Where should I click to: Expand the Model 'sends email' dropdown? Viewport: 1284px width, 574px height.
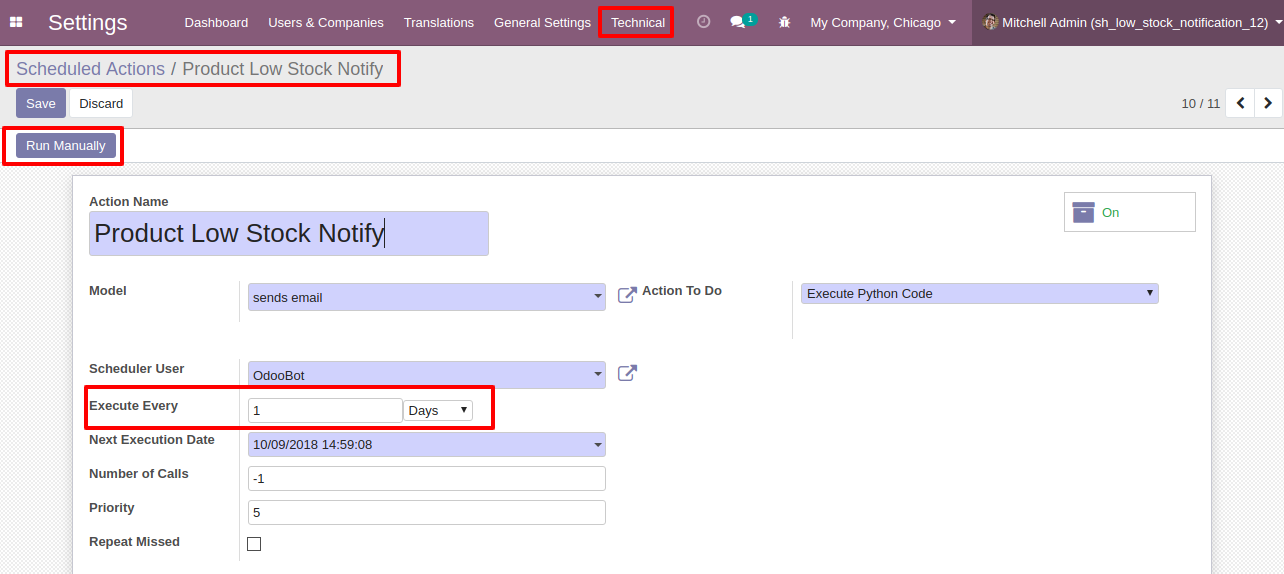click(427, 297)
